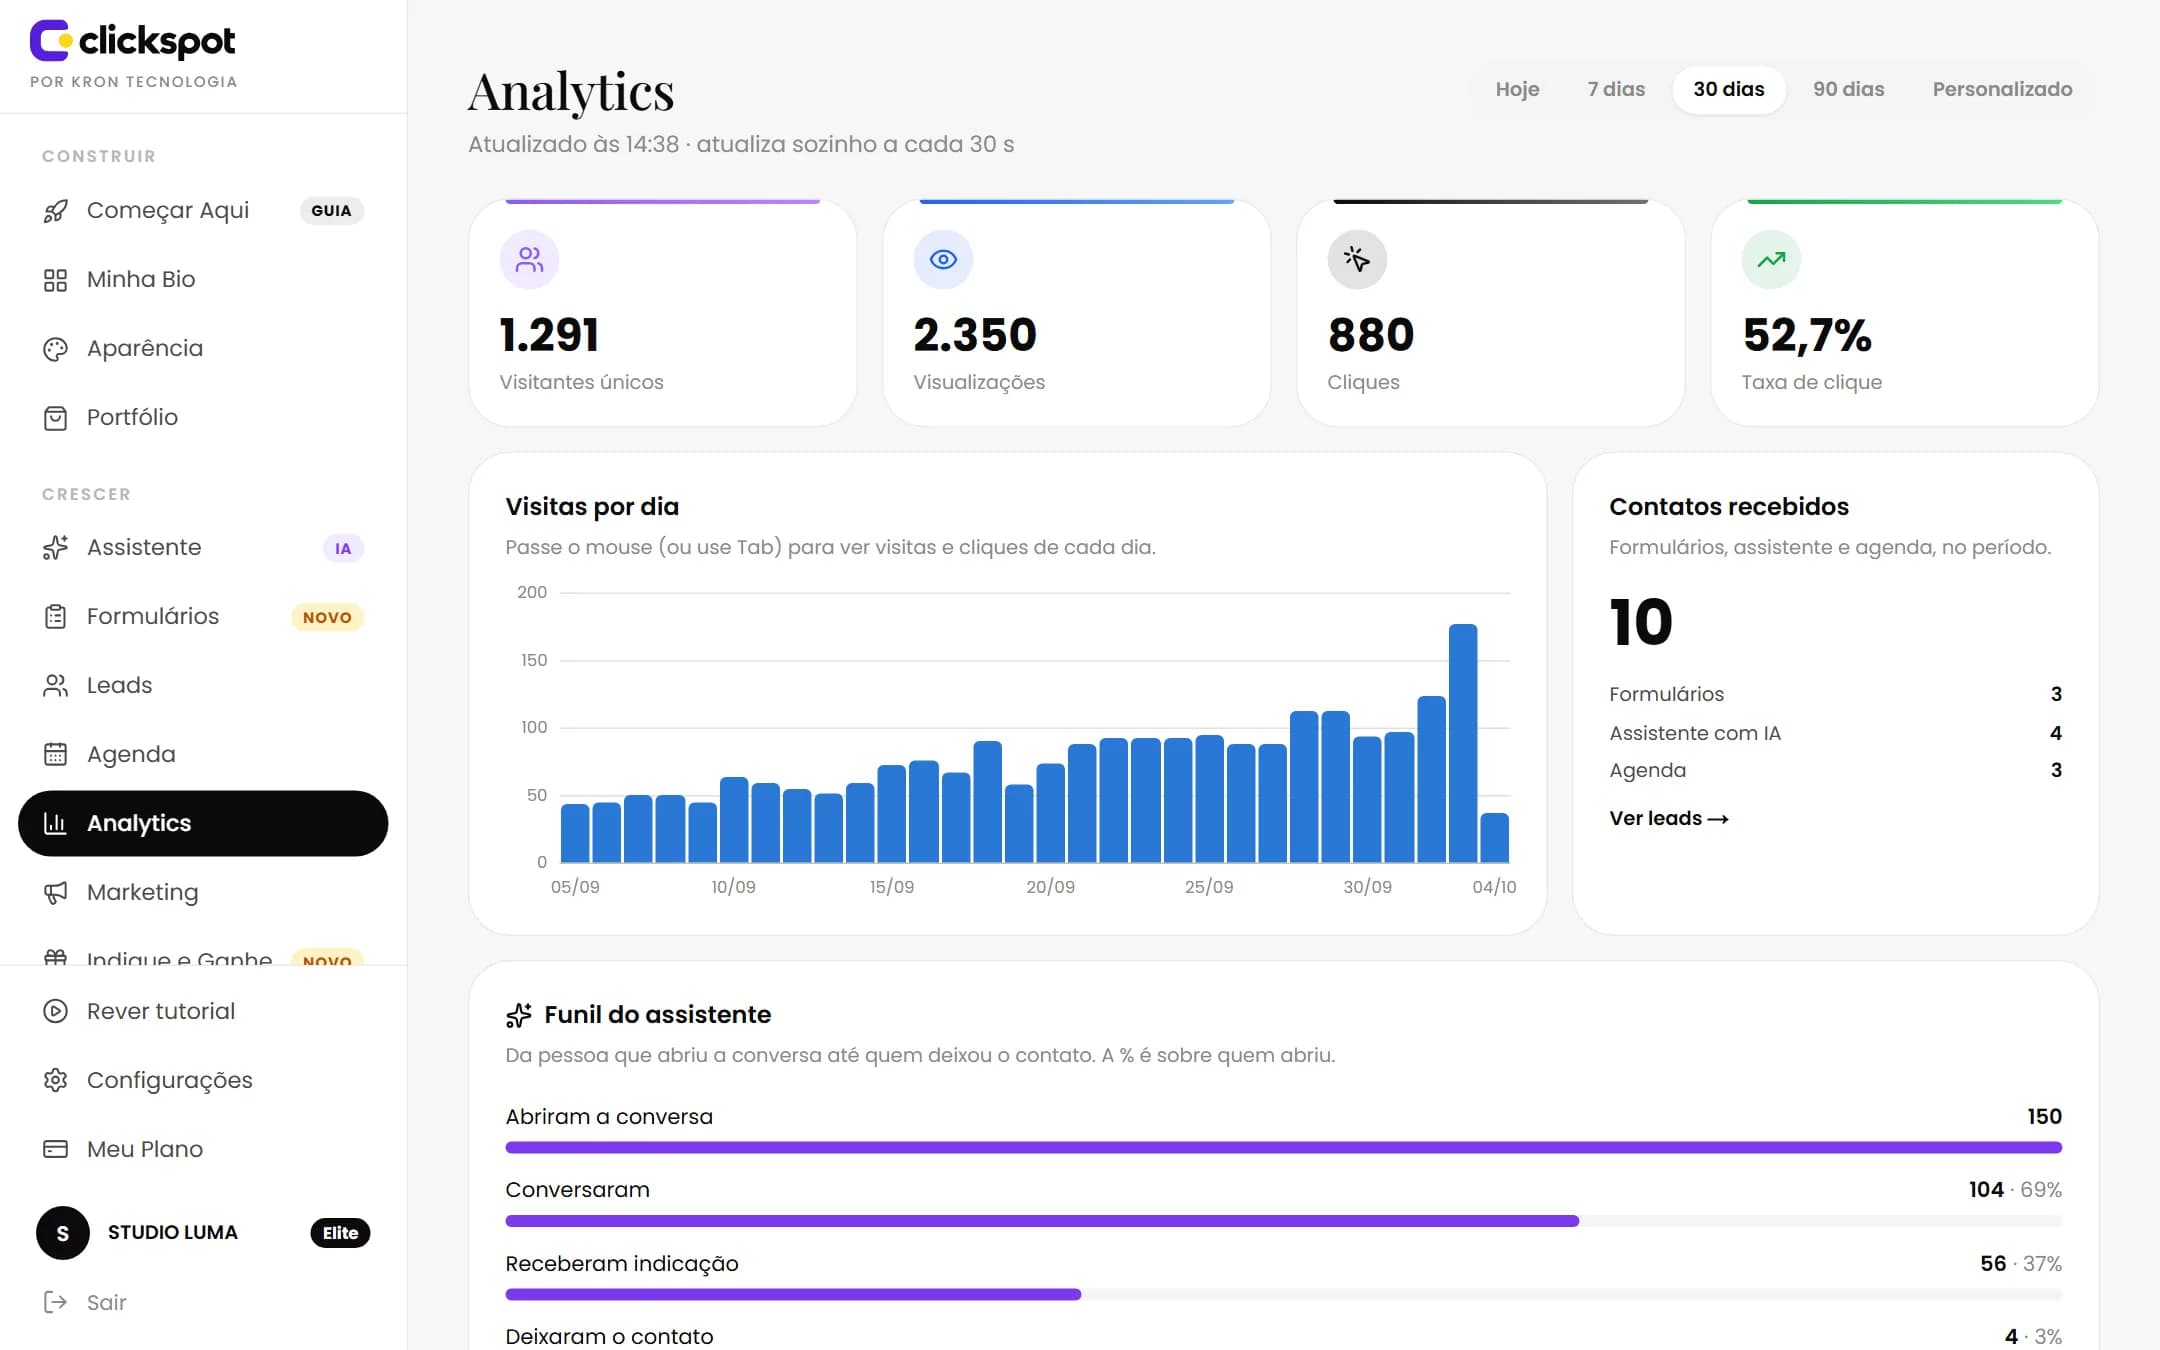Click the Funil do assistente sparkle icon
This screenshot has height=1350, width=2160.
[519, 1015]
